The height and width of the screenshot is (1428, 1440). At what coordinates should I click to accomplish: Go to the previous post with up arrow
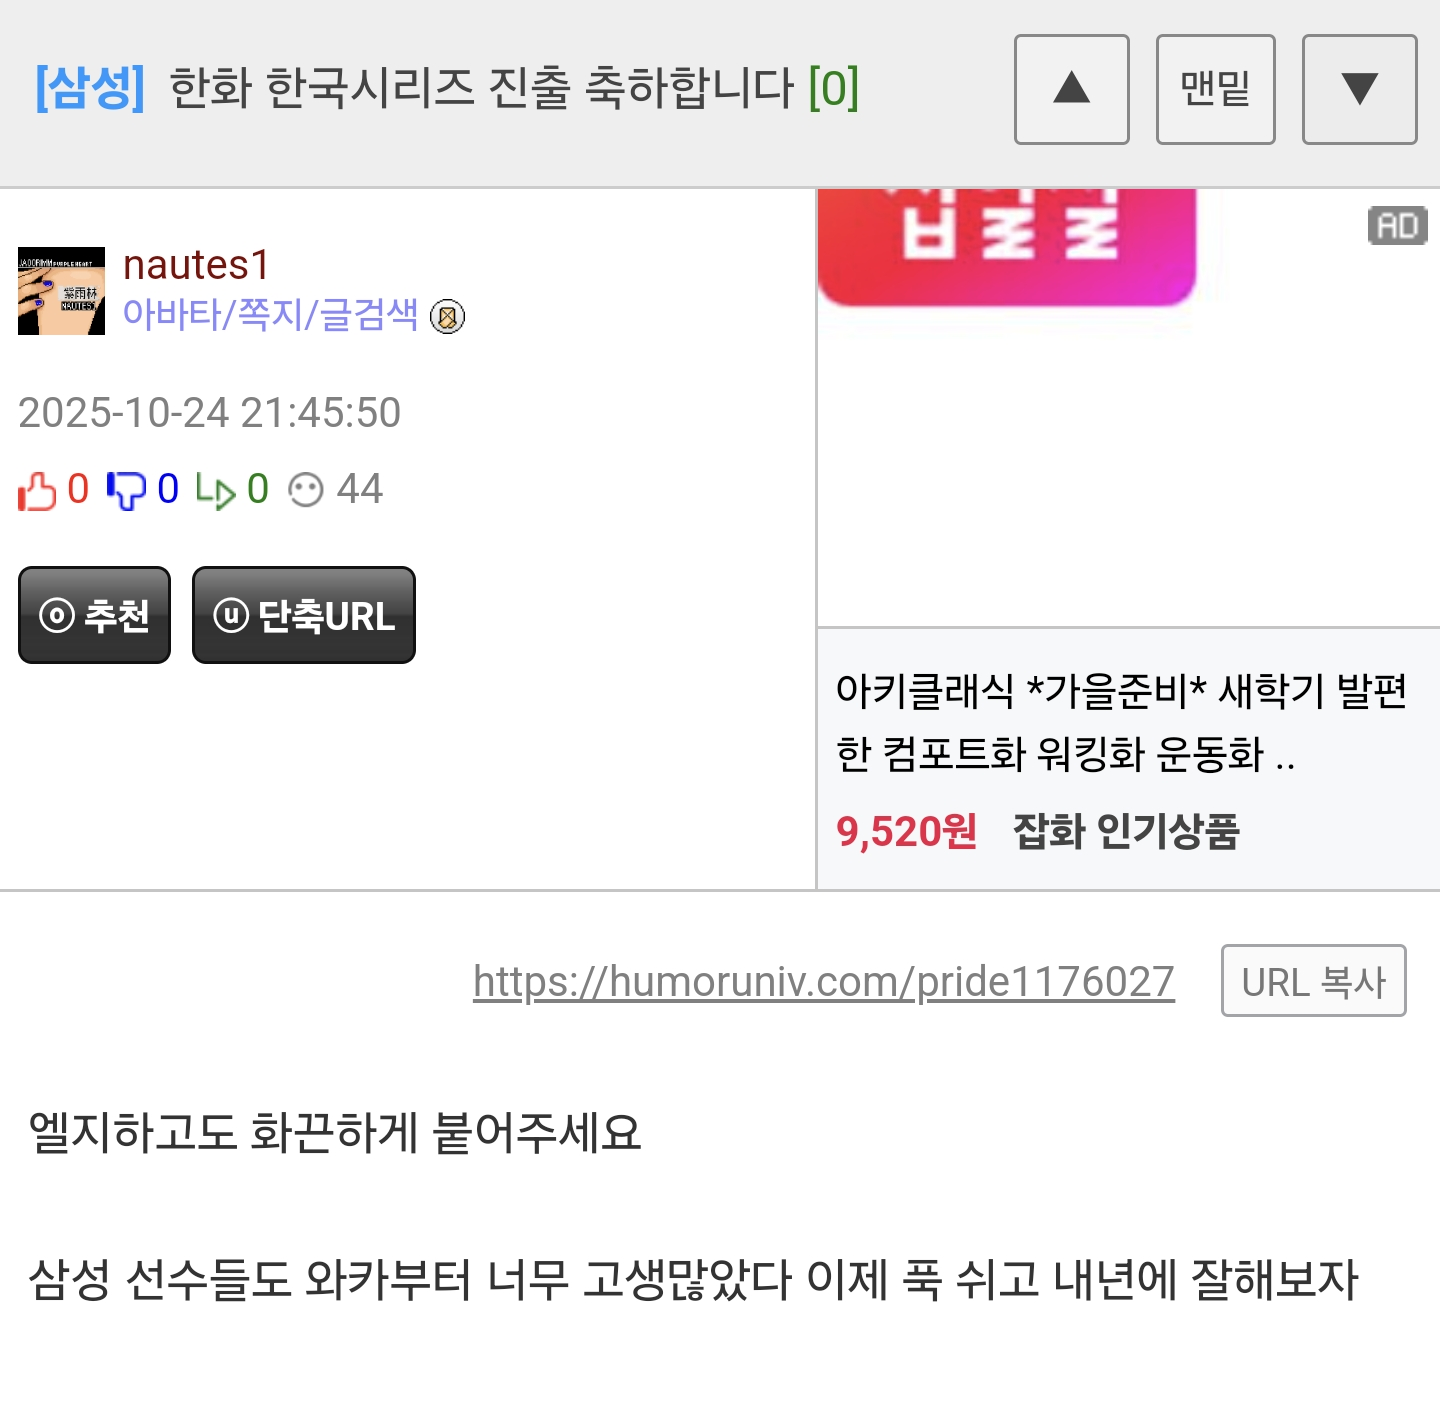click(1071, 89)
